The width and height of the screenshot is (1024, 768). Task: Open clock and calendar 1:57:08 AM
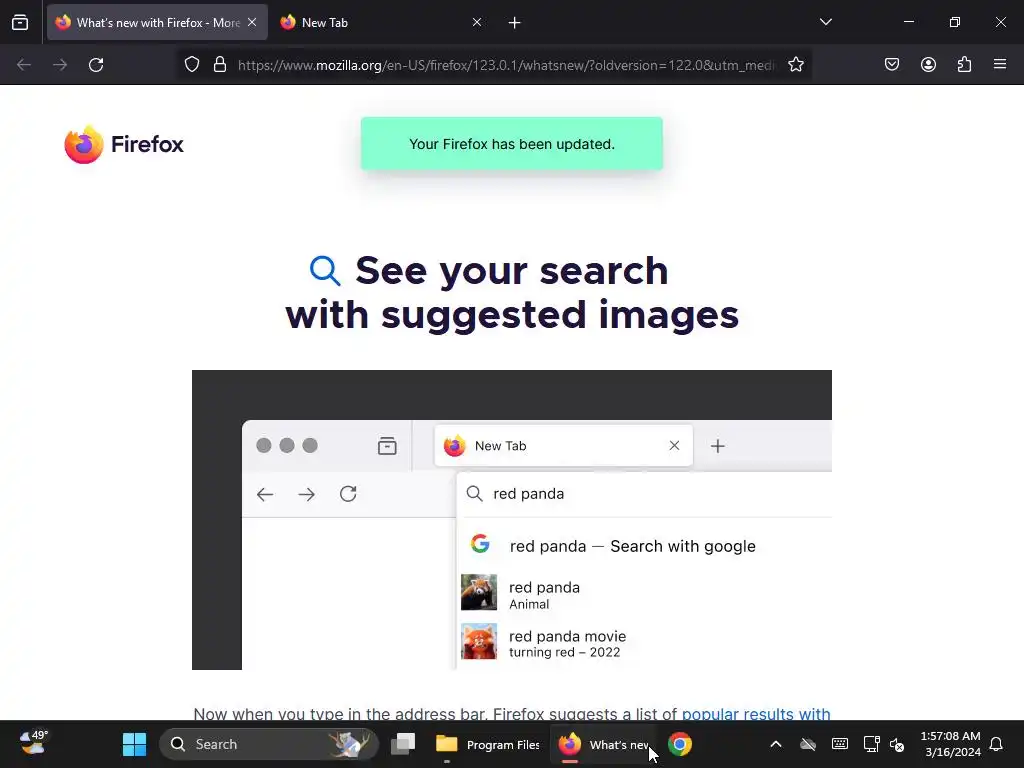coord(950,744)
